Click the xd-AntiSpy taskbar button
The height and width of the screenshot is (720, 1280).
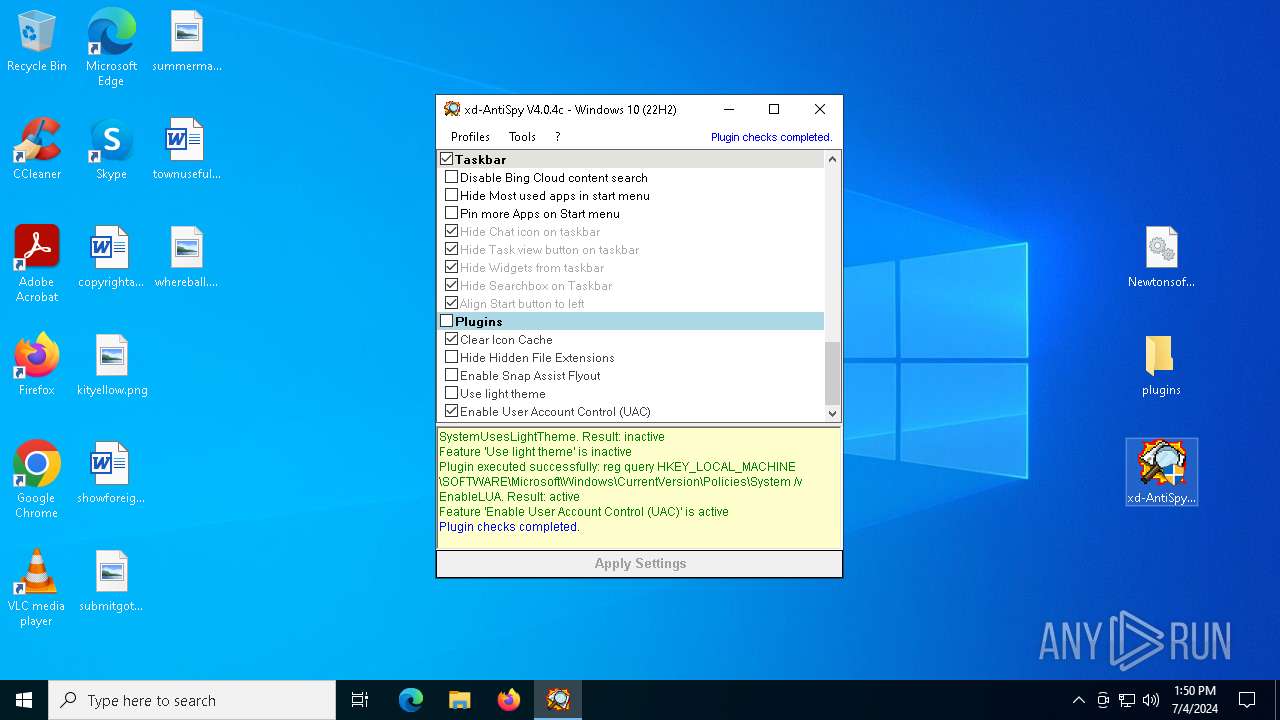coord(558,700)
